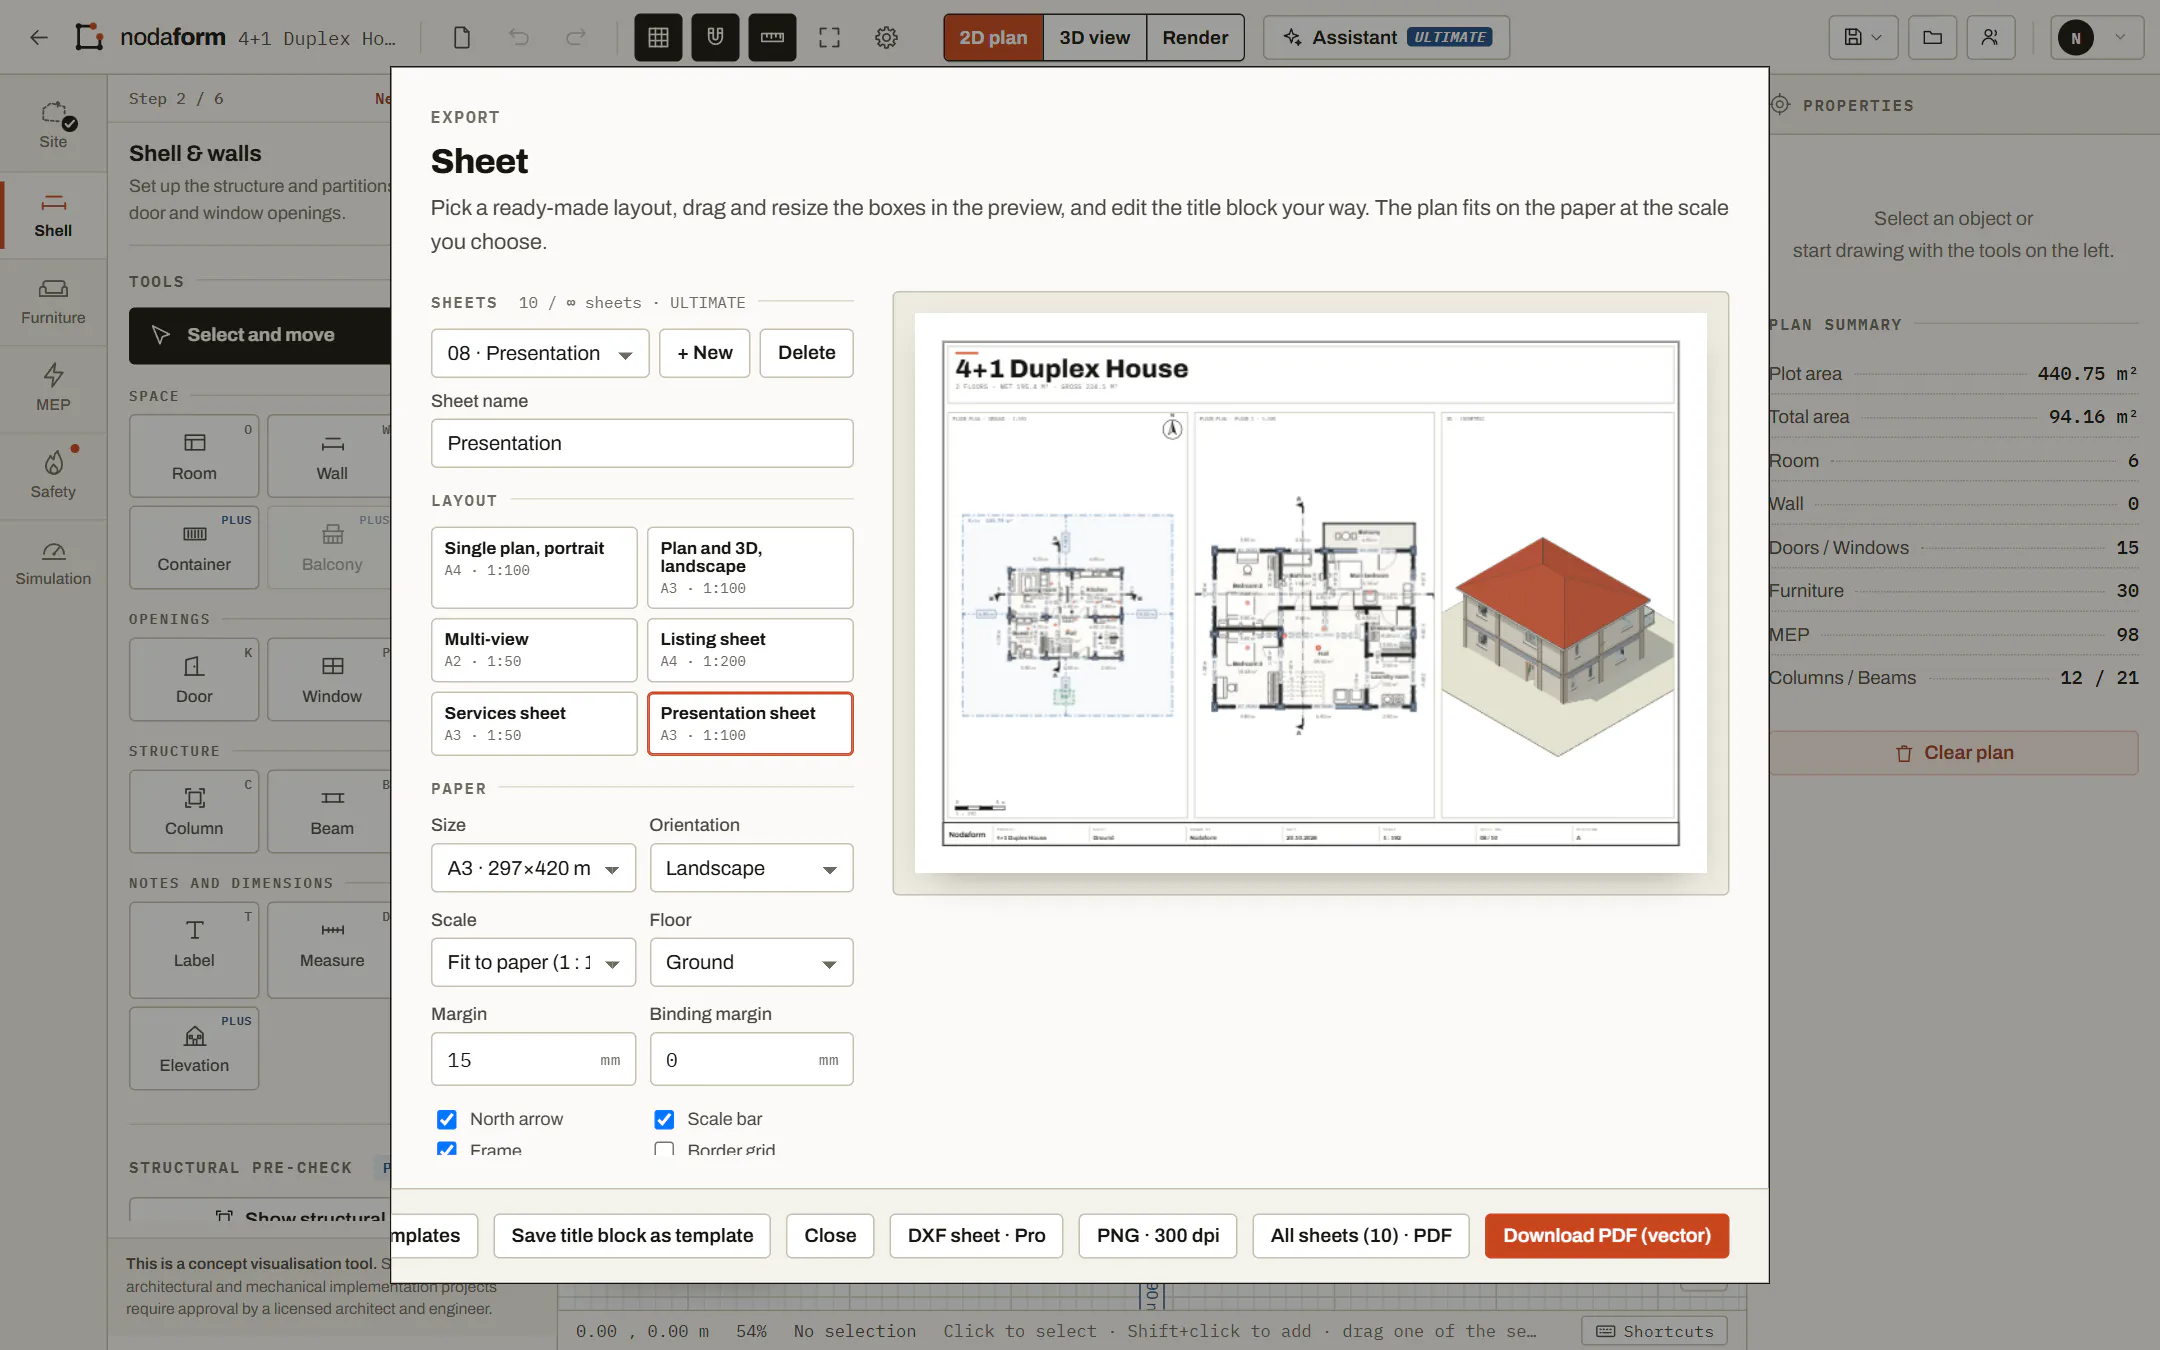Open the Furniture sidebar section

[x=53, y=302]
